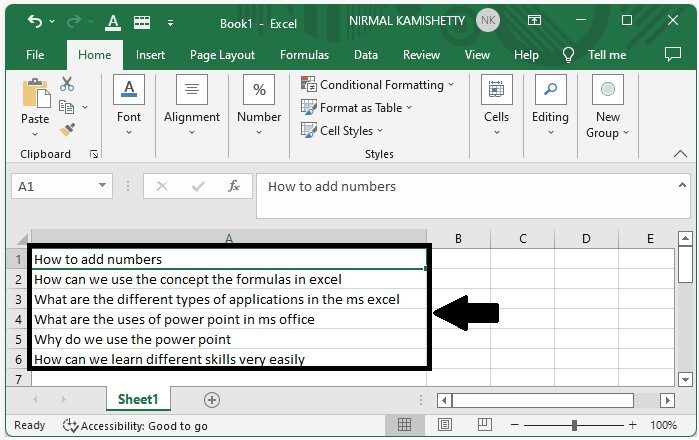This screenshot has height=440, width=699.
Task: Open Clipboard pane dialog launcher
Action: 94,154
